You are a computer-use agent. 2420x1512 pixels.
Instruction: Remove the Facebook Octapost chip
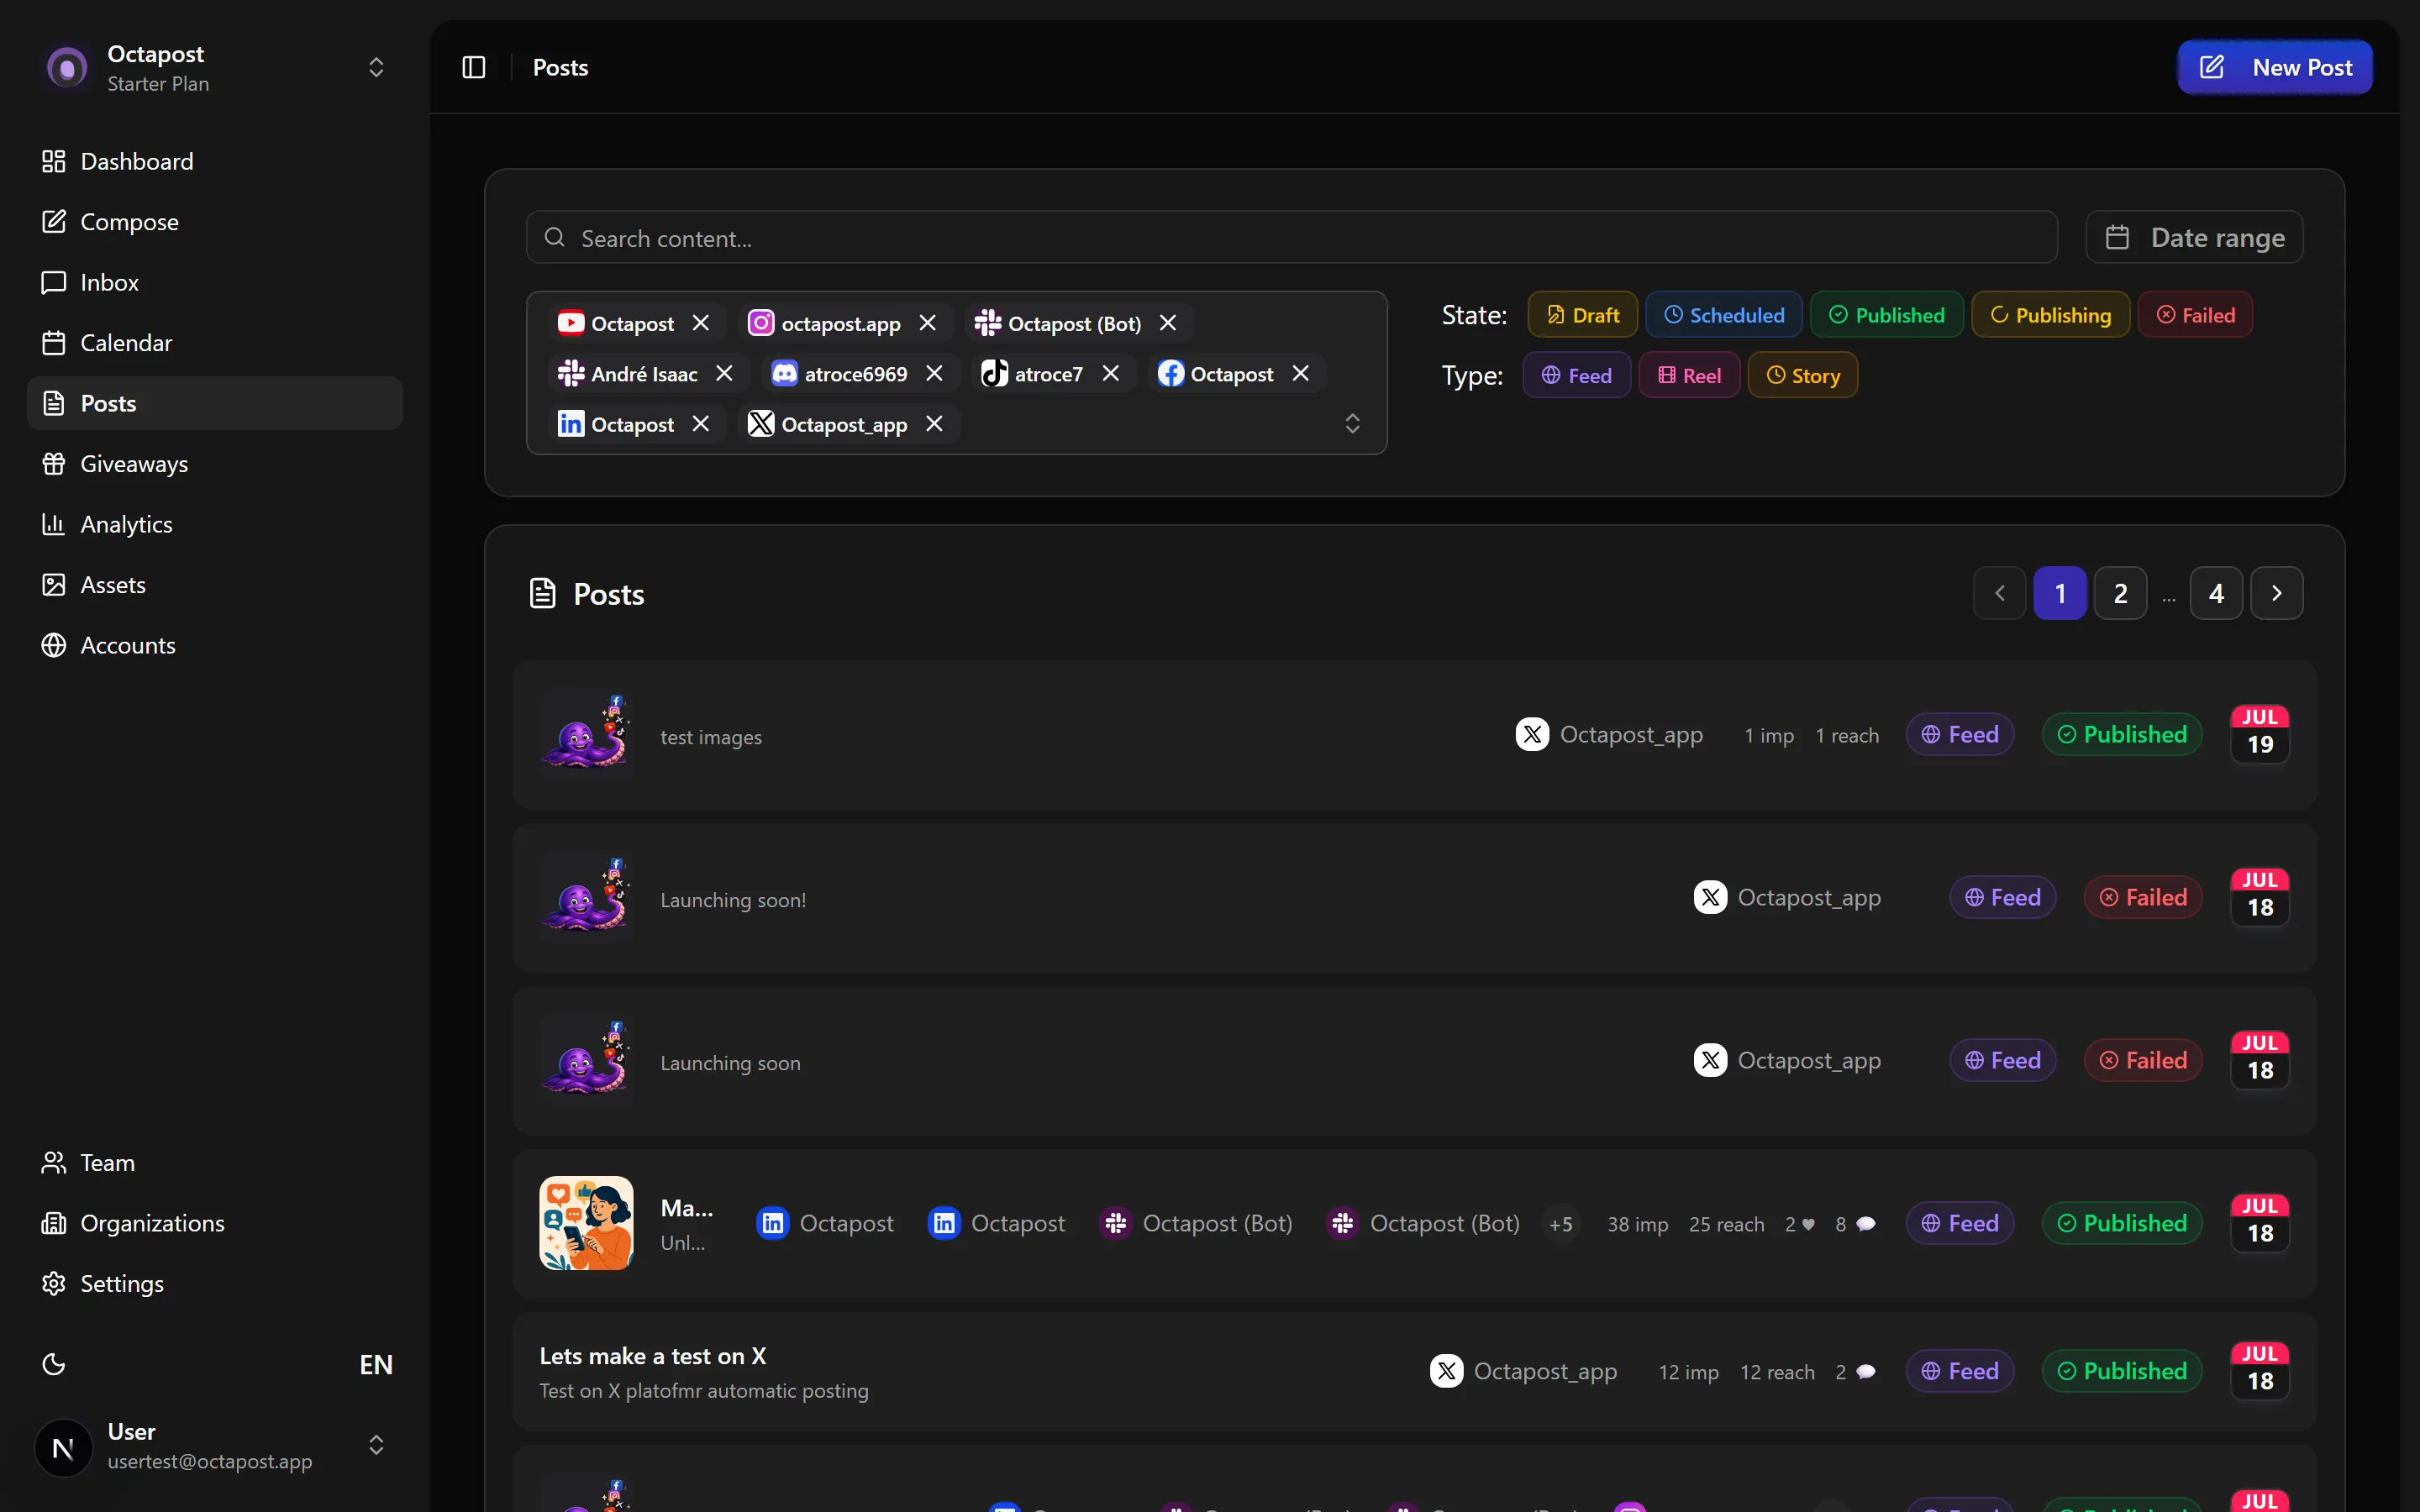[x=1301, y=373]
